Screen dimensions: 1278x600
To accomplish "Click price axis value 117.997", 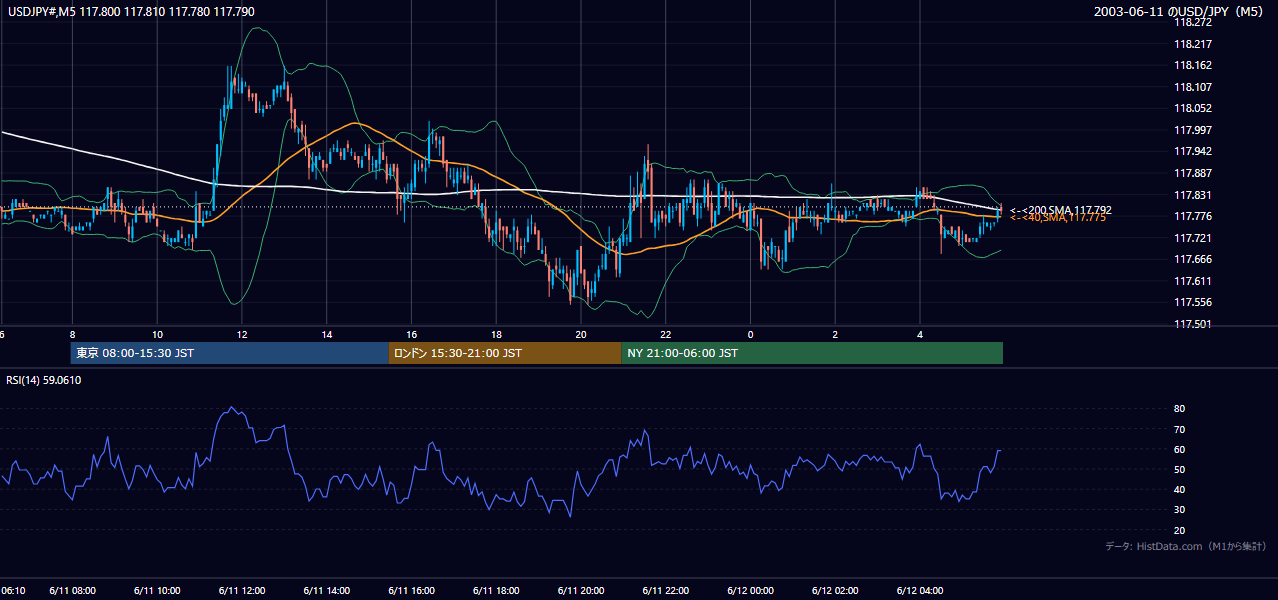I will 1191,130.
